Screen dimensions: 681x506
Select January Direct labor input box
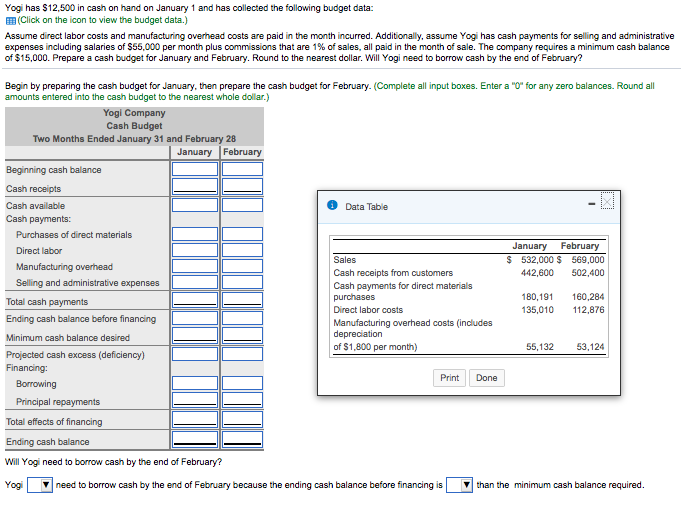coord(195,250)
